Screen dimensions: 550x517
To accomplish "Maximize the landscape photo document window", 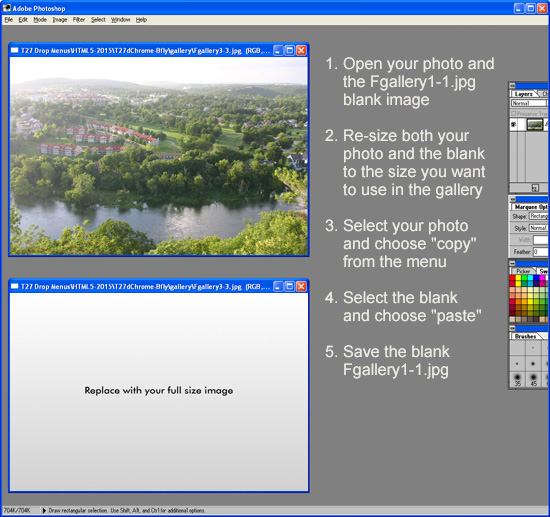I will (x=290, y=51).
